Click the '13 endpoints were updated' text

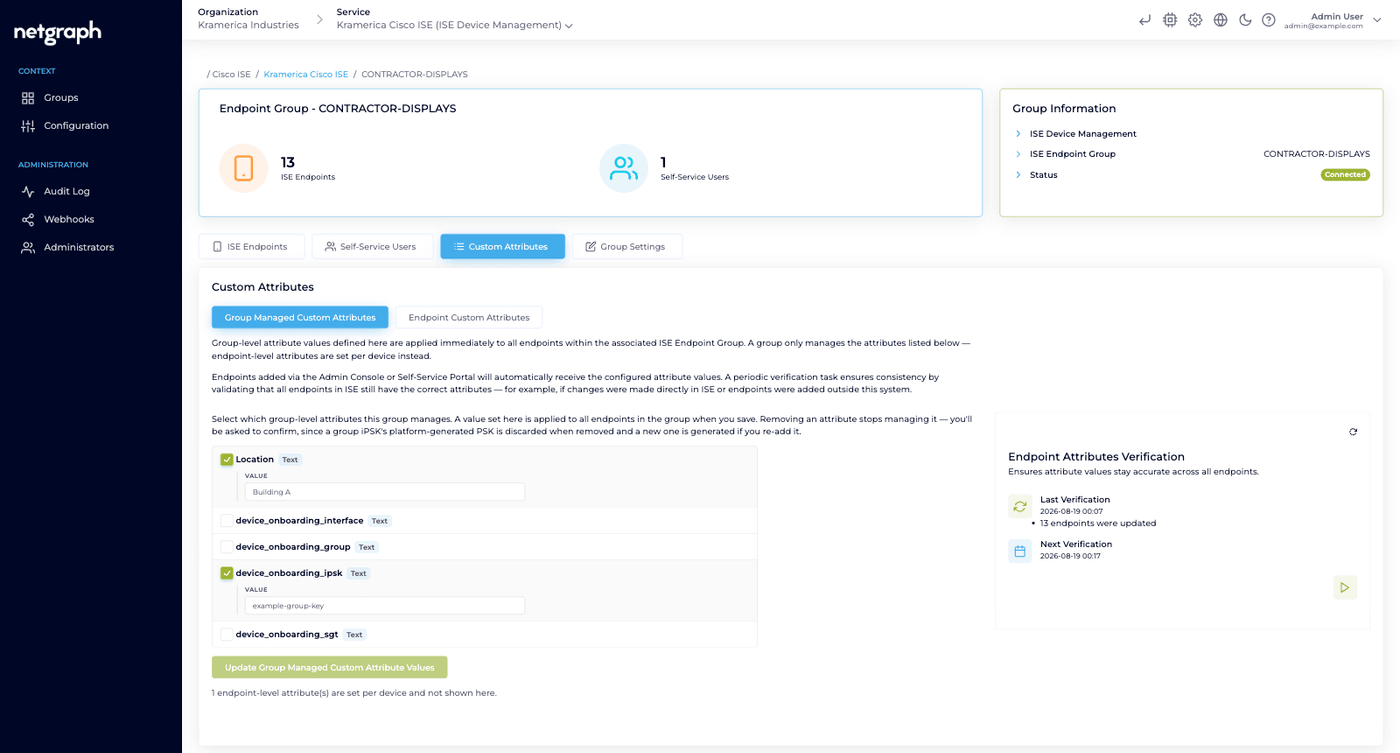tap(1098, 523)
